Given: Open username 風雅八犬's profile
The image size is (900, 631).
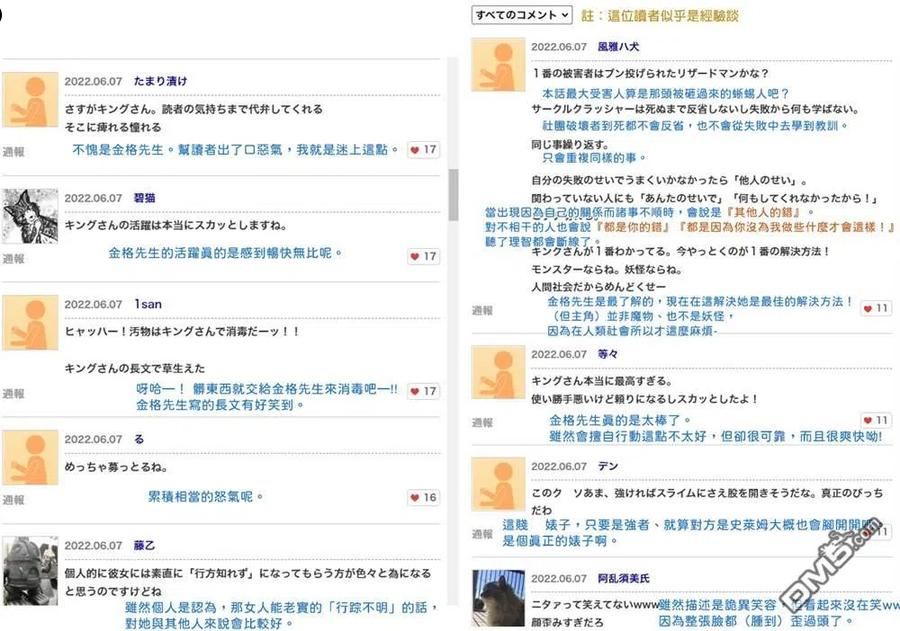Looking at the screenshot, I should click(x=618, y=47).
